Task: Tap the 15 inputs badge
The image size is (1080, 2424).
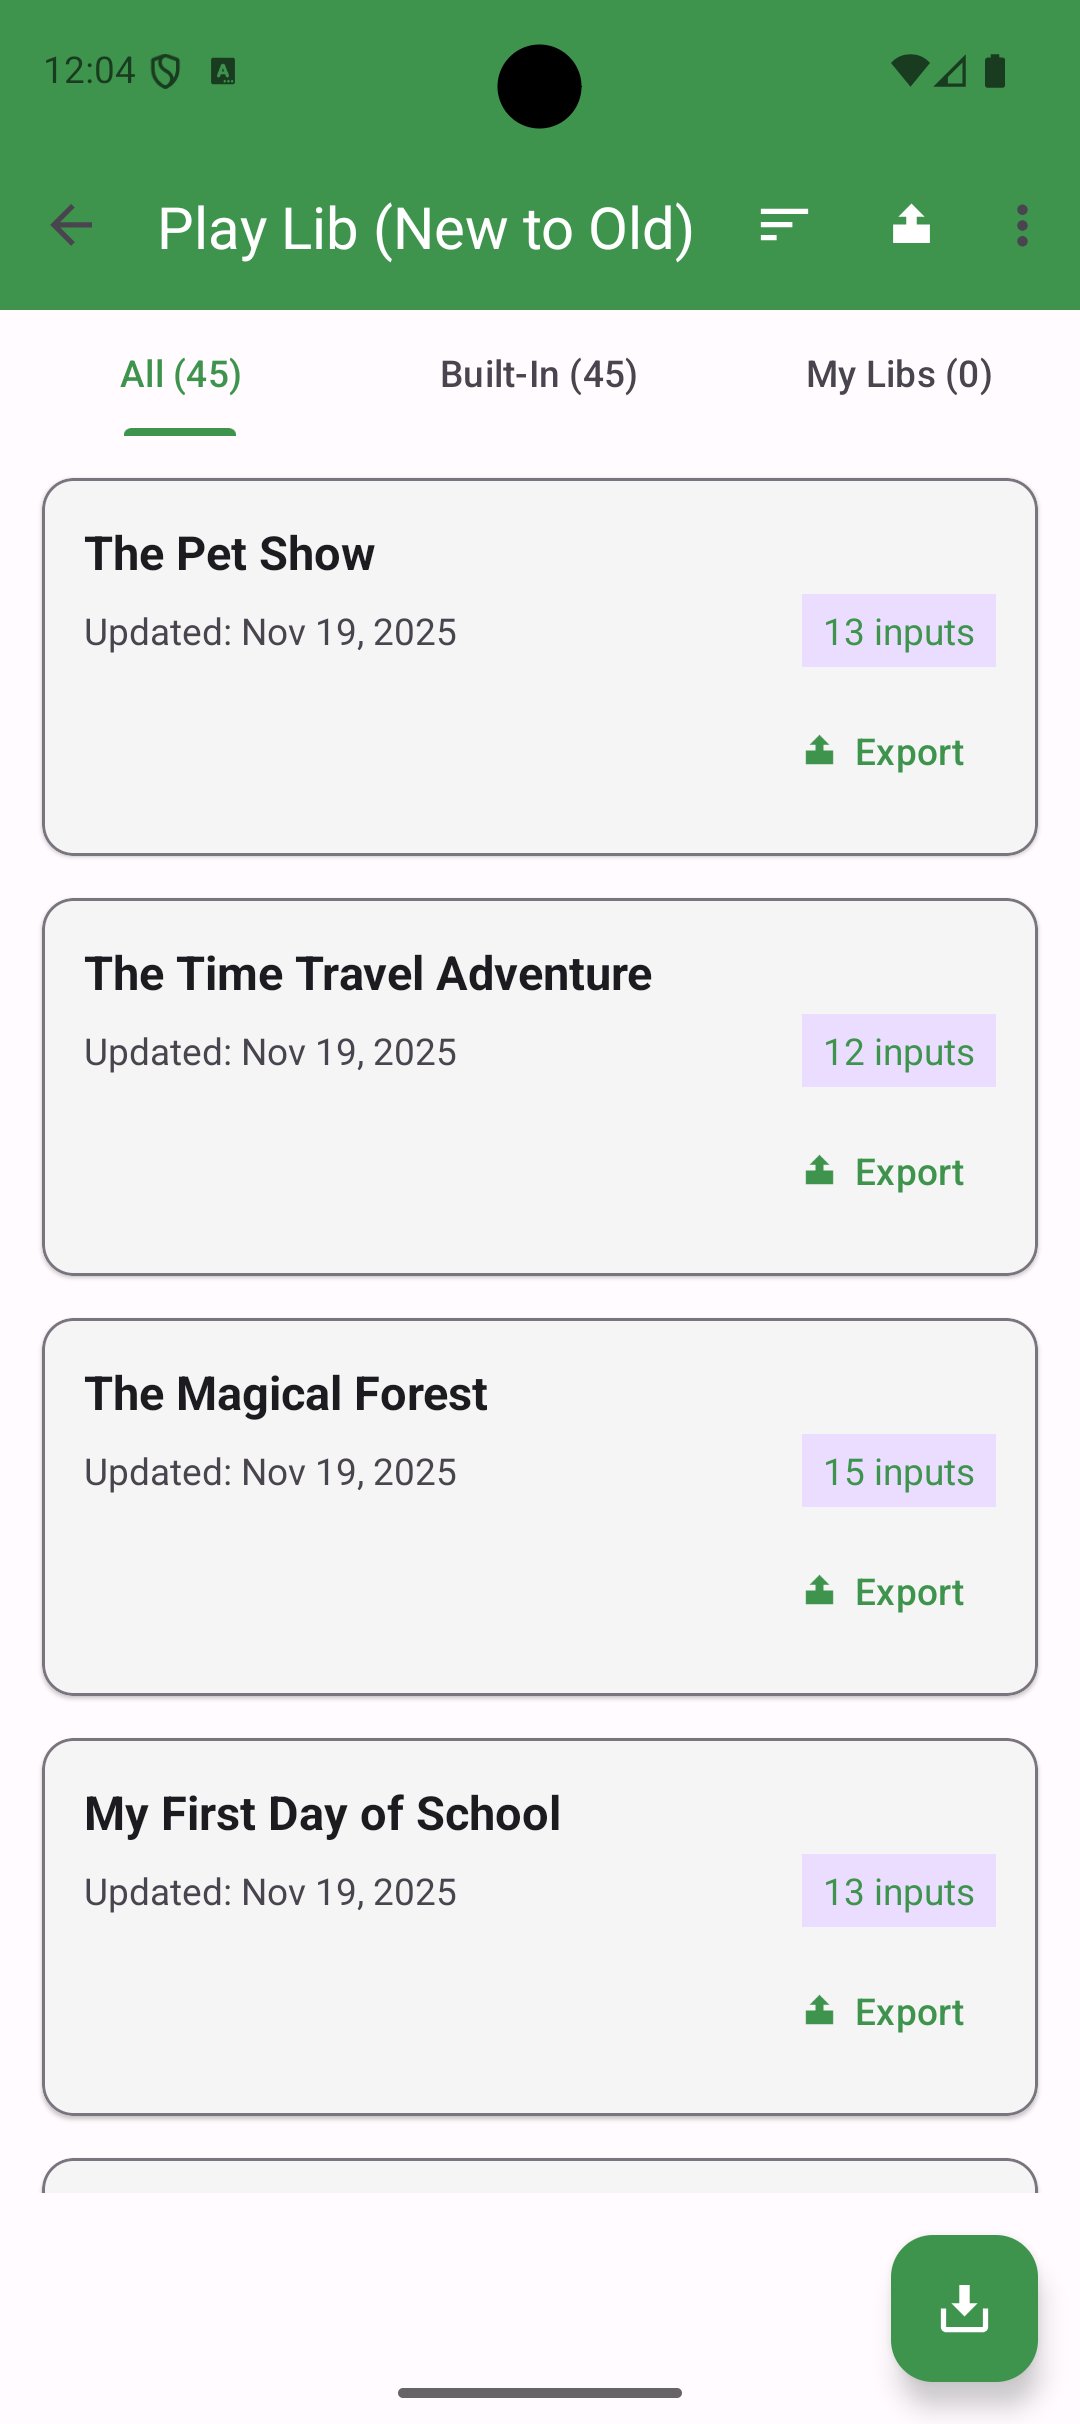Action: pyautogui.click(x=898, y=1471)
